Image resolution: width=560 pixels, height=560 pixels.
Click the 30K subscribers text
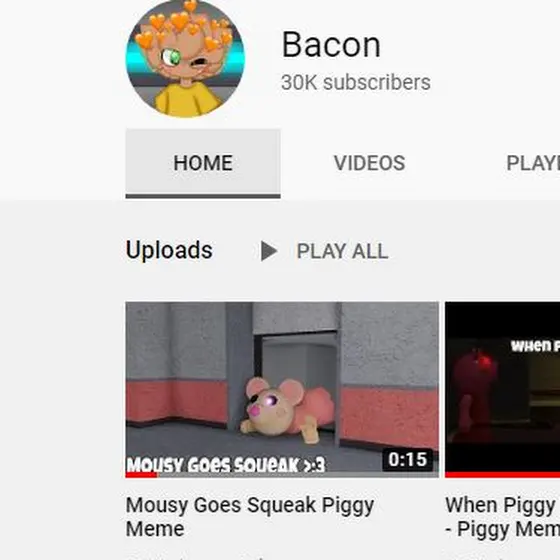(356, 82)
